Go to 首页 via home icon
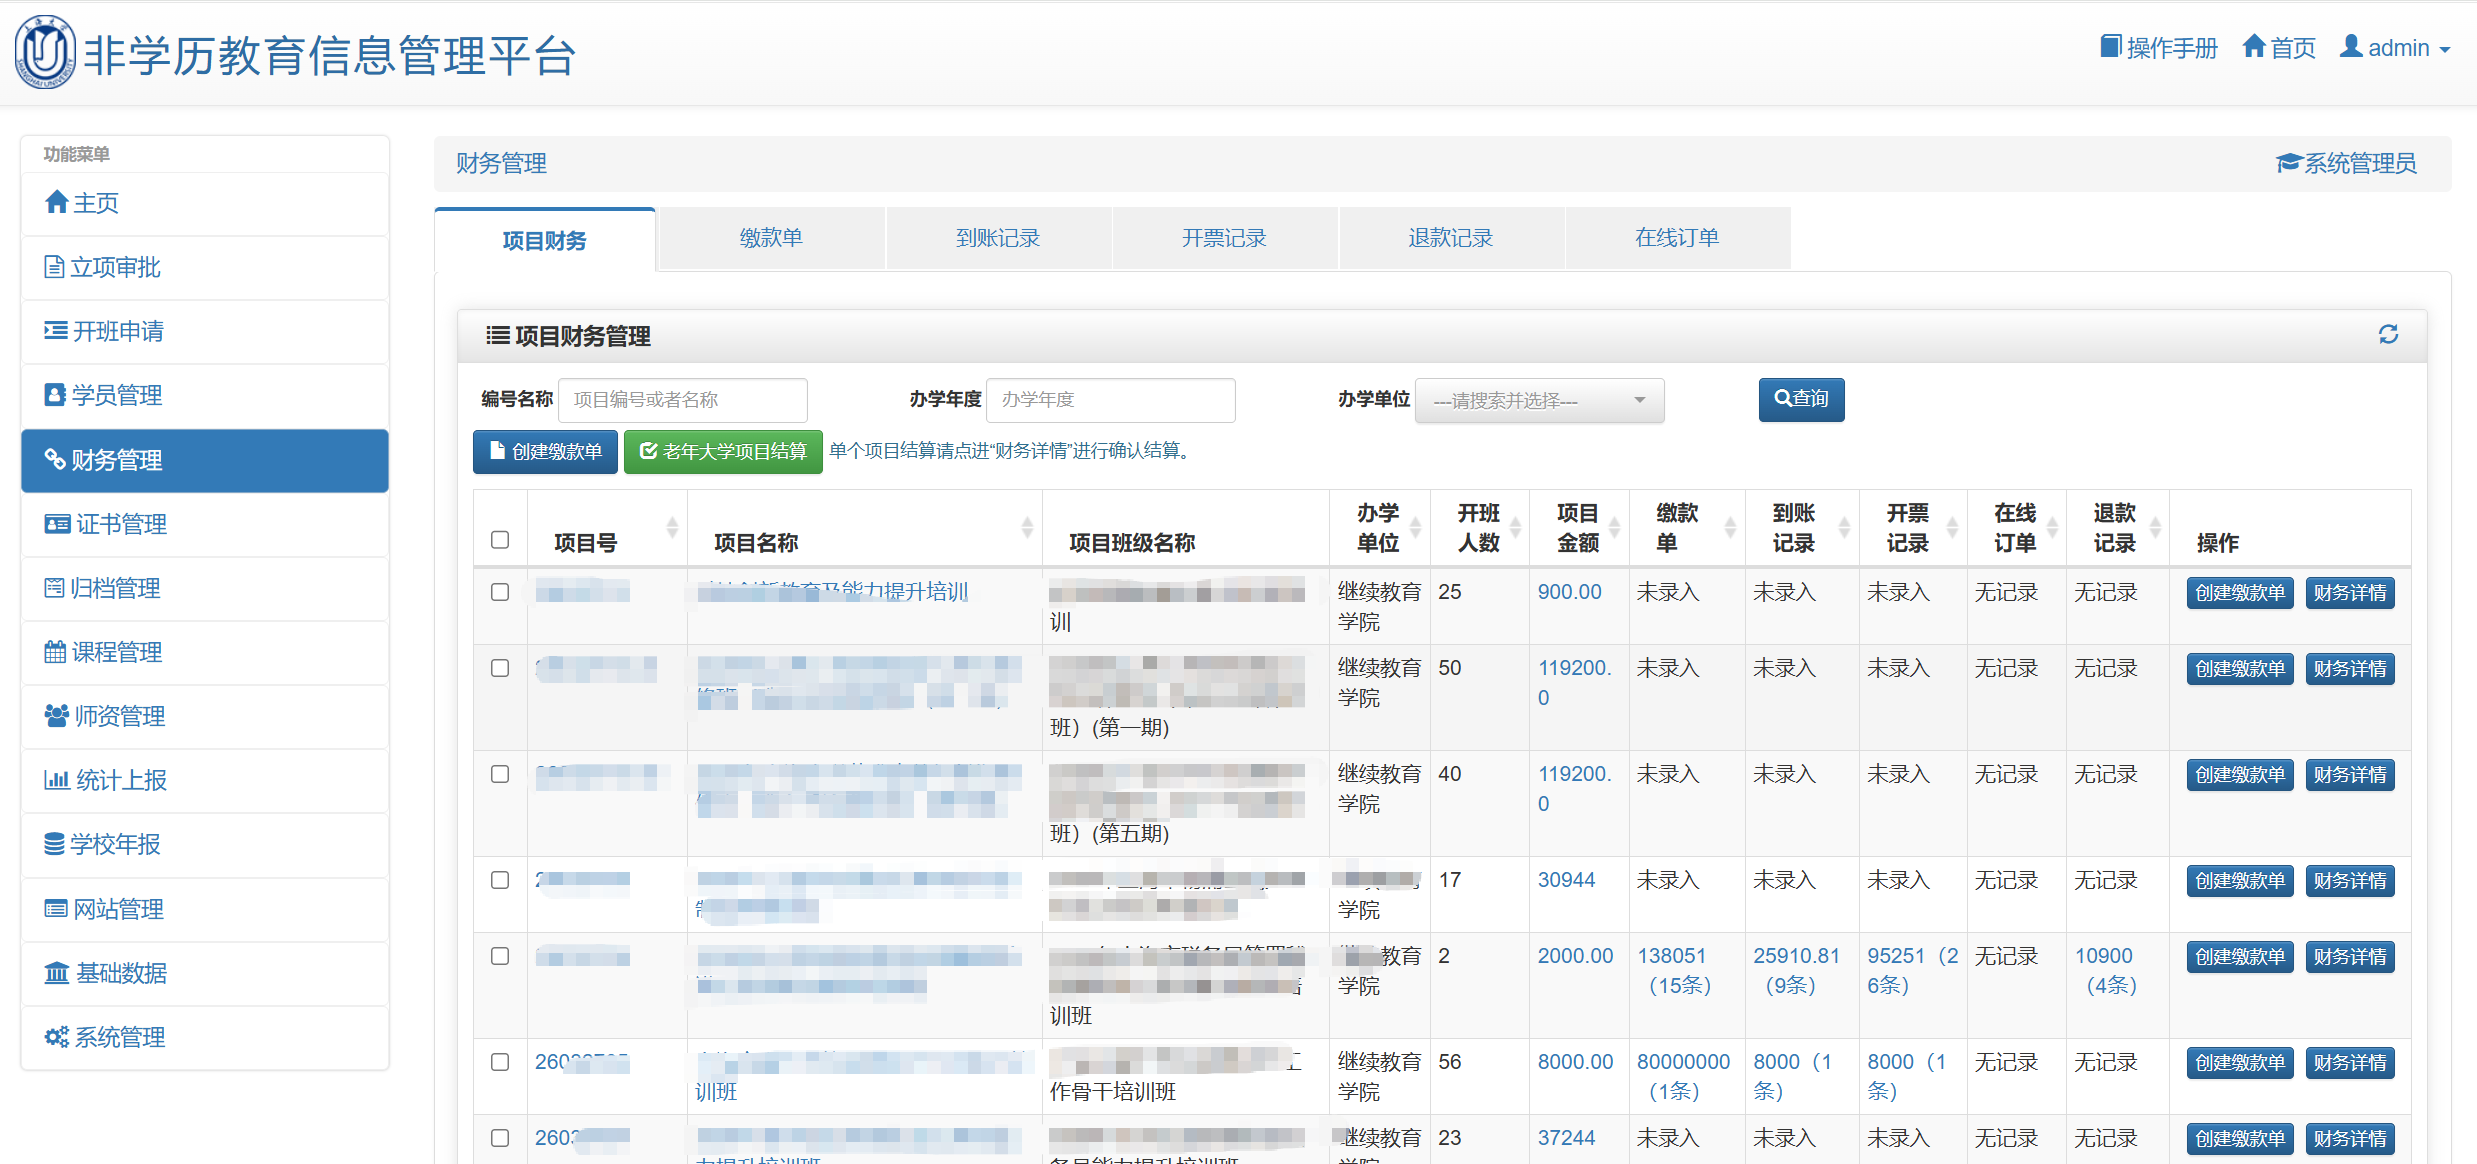The height and width of the screenshot is (1164, 2477). coord(2254,47)
